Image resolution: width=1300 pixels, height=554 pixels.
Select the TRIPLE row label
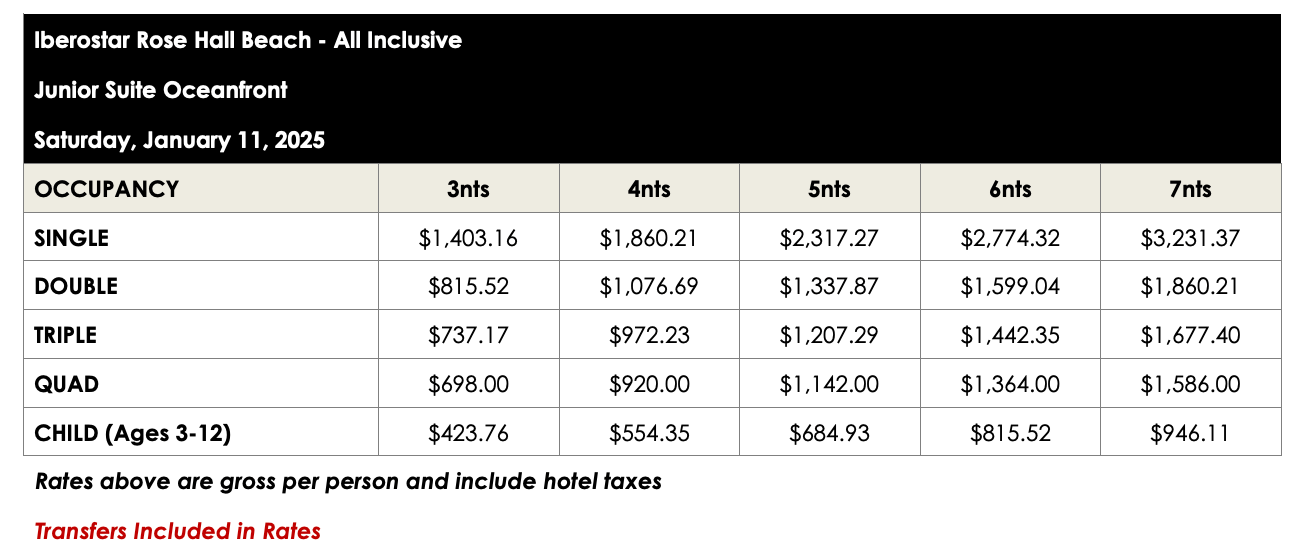coord(67,335)
